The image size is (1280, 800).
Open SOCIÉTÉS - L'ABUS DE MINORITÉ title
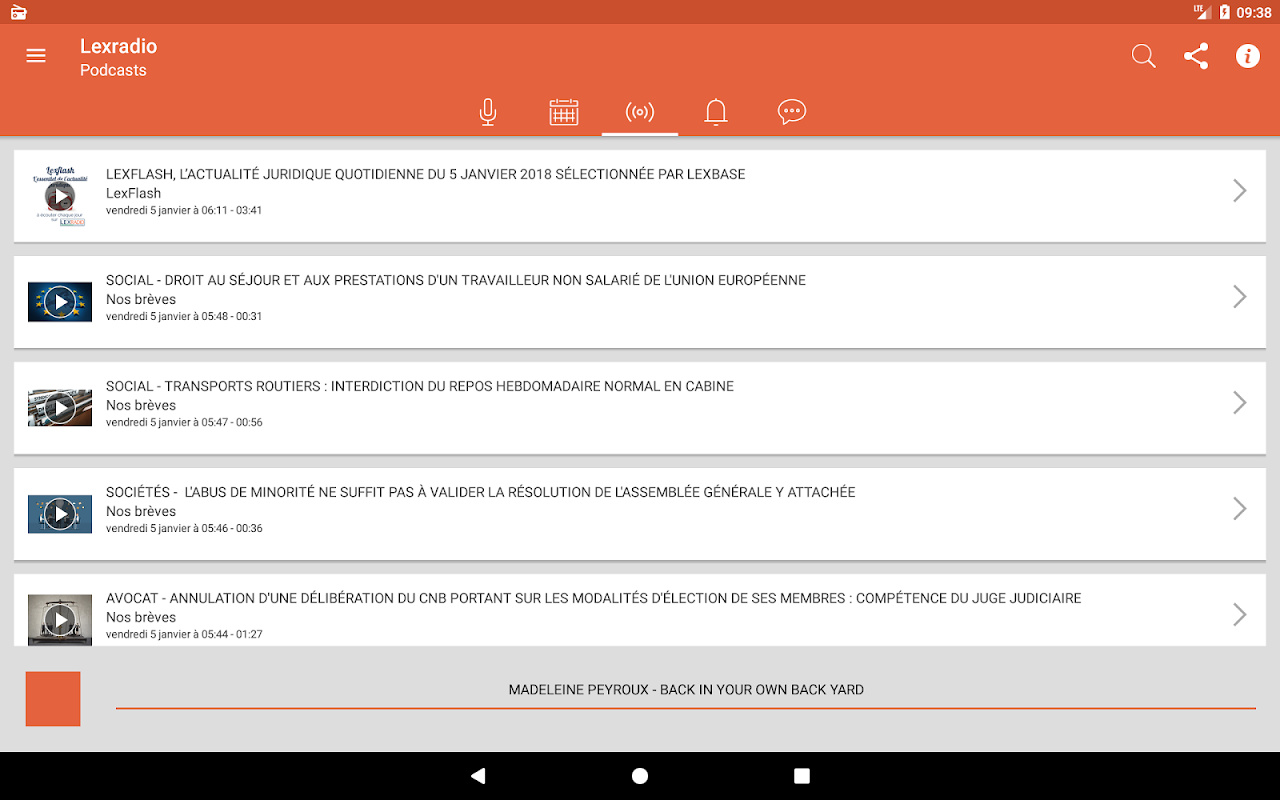click(481, 492)
